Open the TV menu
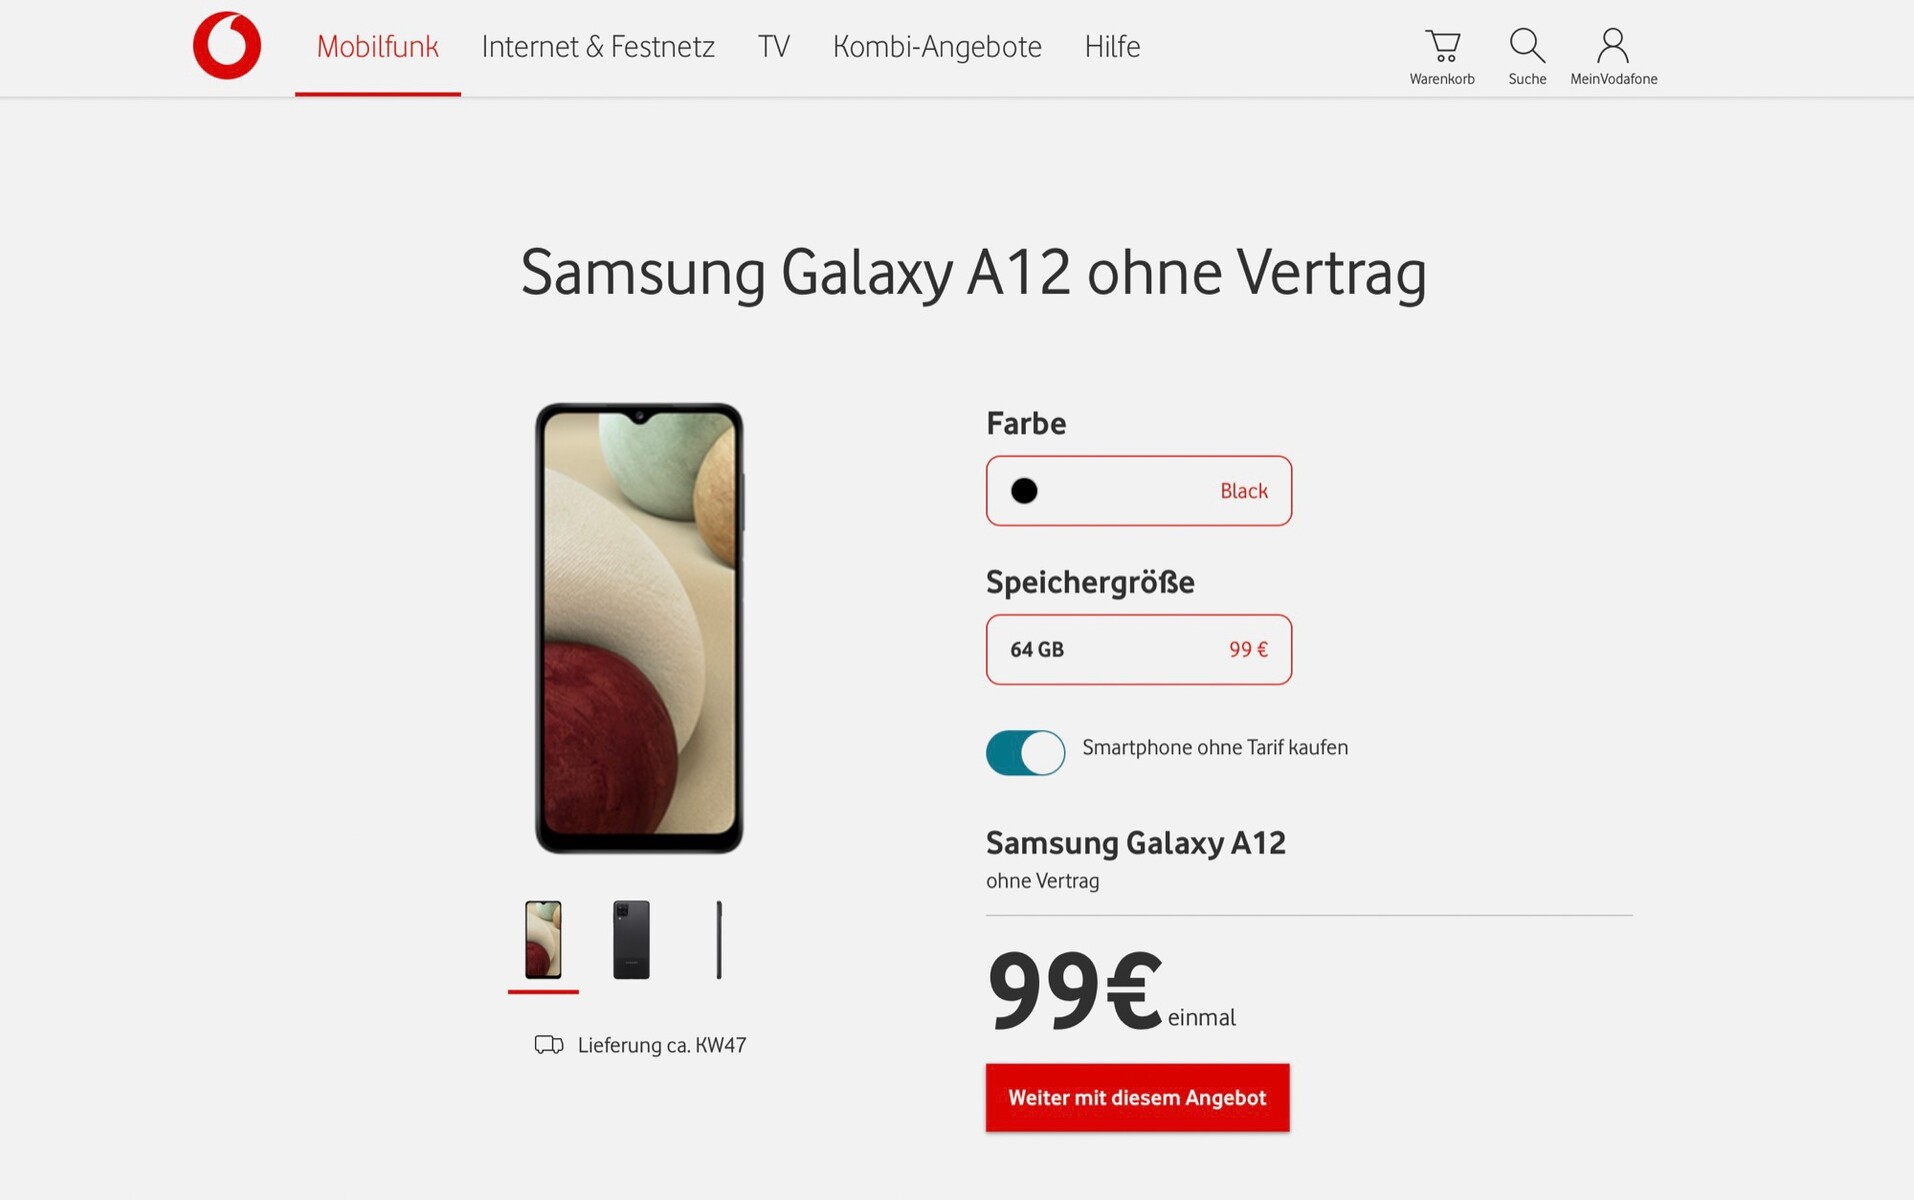This screenshot has height=1200, width=1914. (774, 47)
